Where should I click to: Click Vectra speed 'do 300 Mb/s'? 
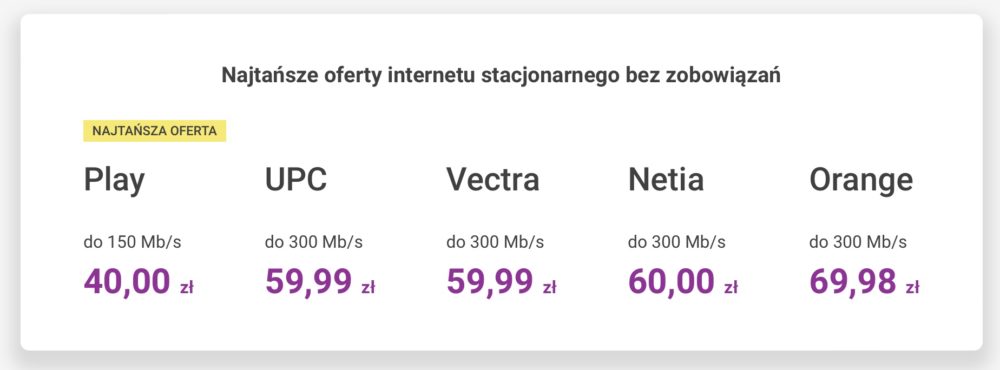495,242
